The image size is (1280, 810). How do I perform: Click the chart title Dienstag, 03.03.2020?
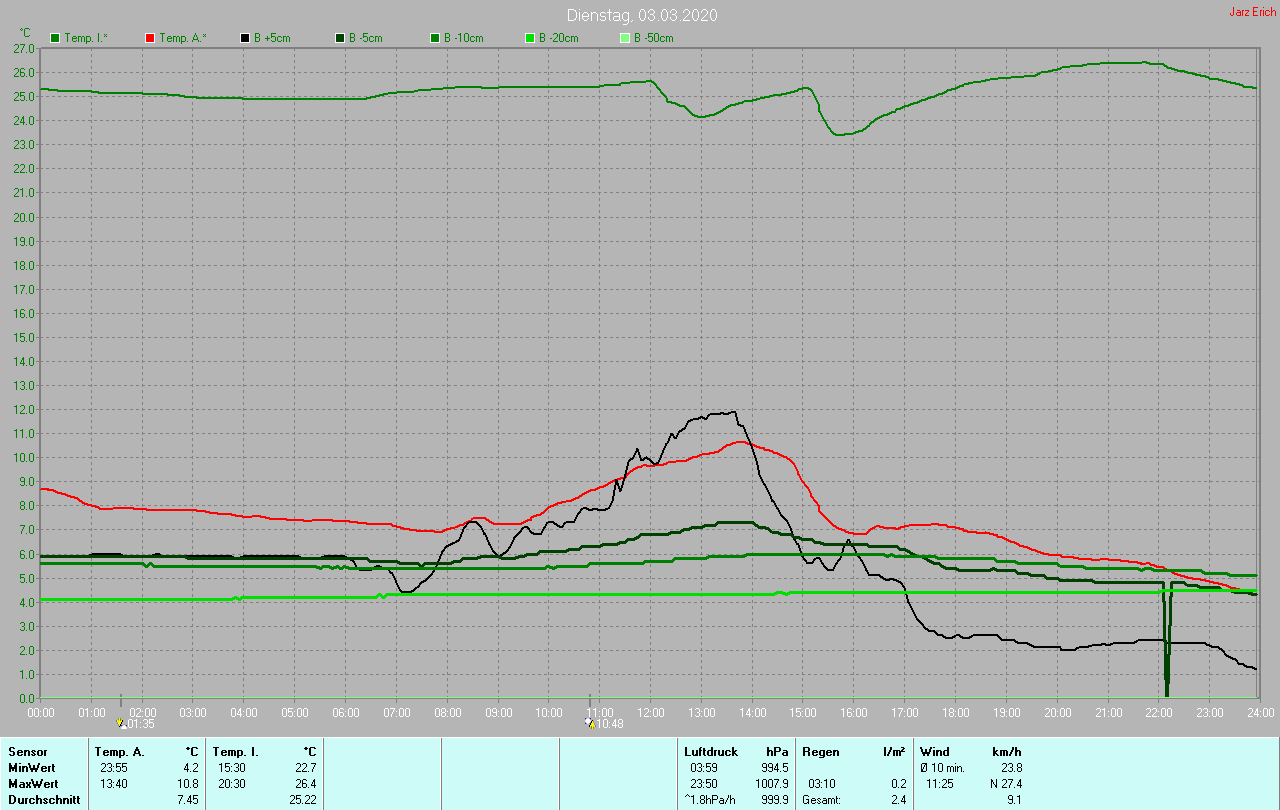click(641, 15)
